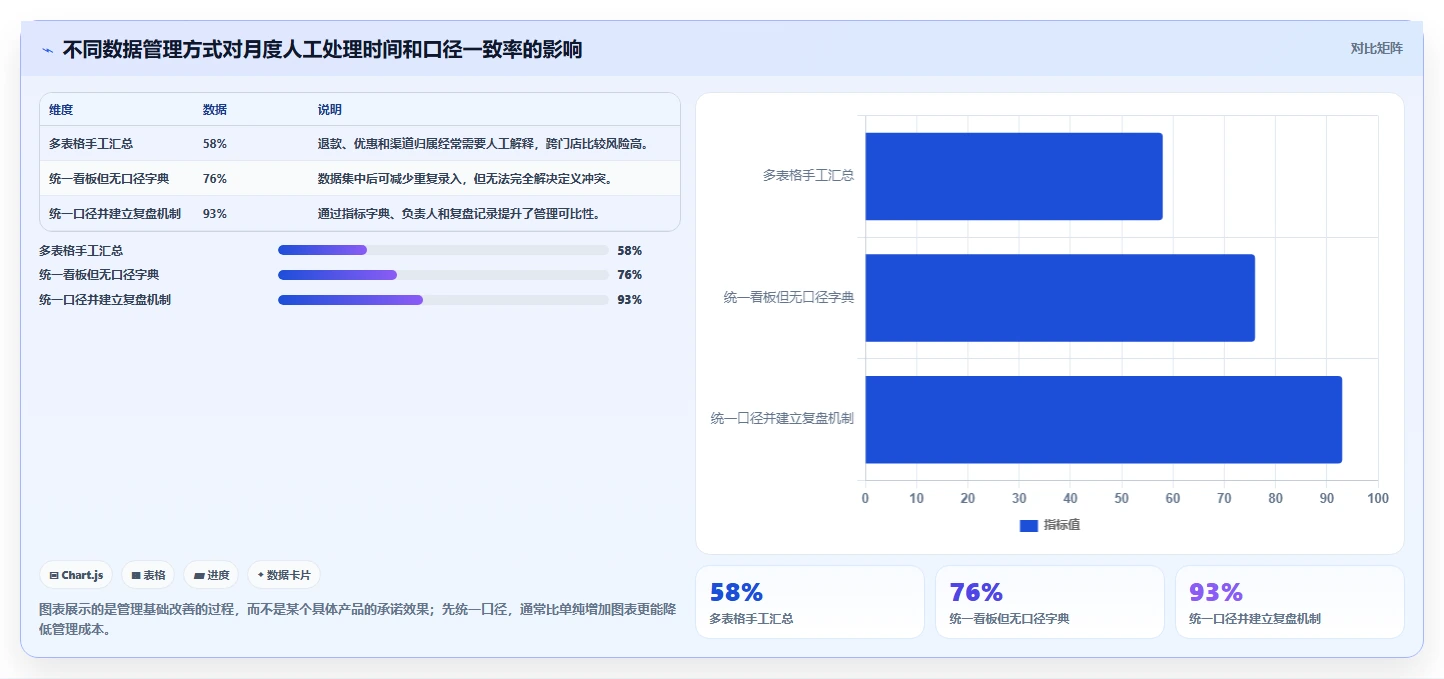Click the 93% value beside the progress bar
The image size is (1444, 679).
pos(630,300)
